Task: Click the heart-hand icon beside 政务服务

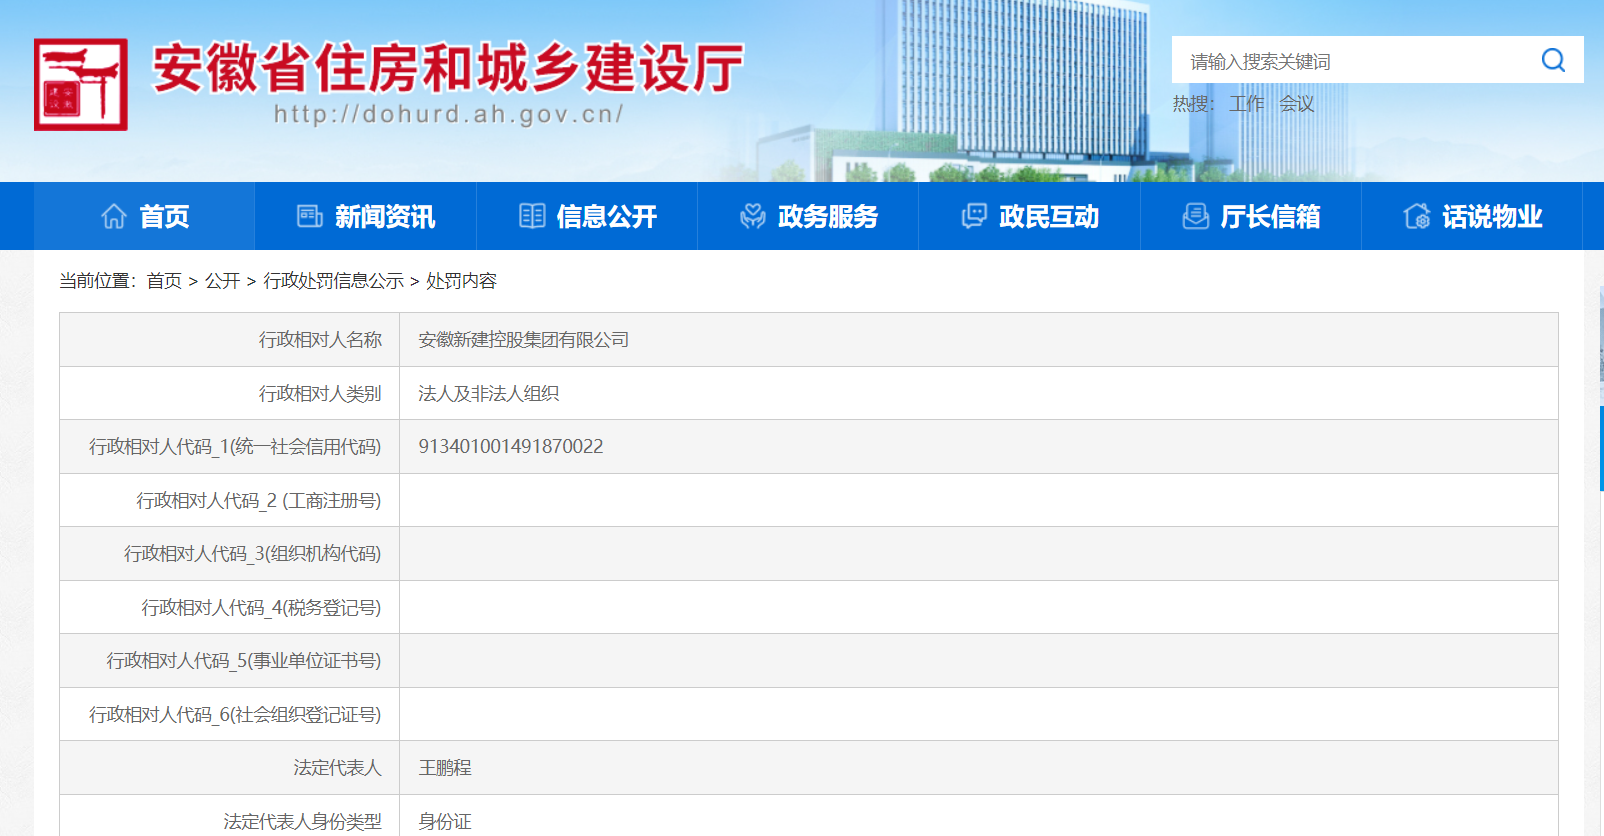Action: [x=753, y=216]
